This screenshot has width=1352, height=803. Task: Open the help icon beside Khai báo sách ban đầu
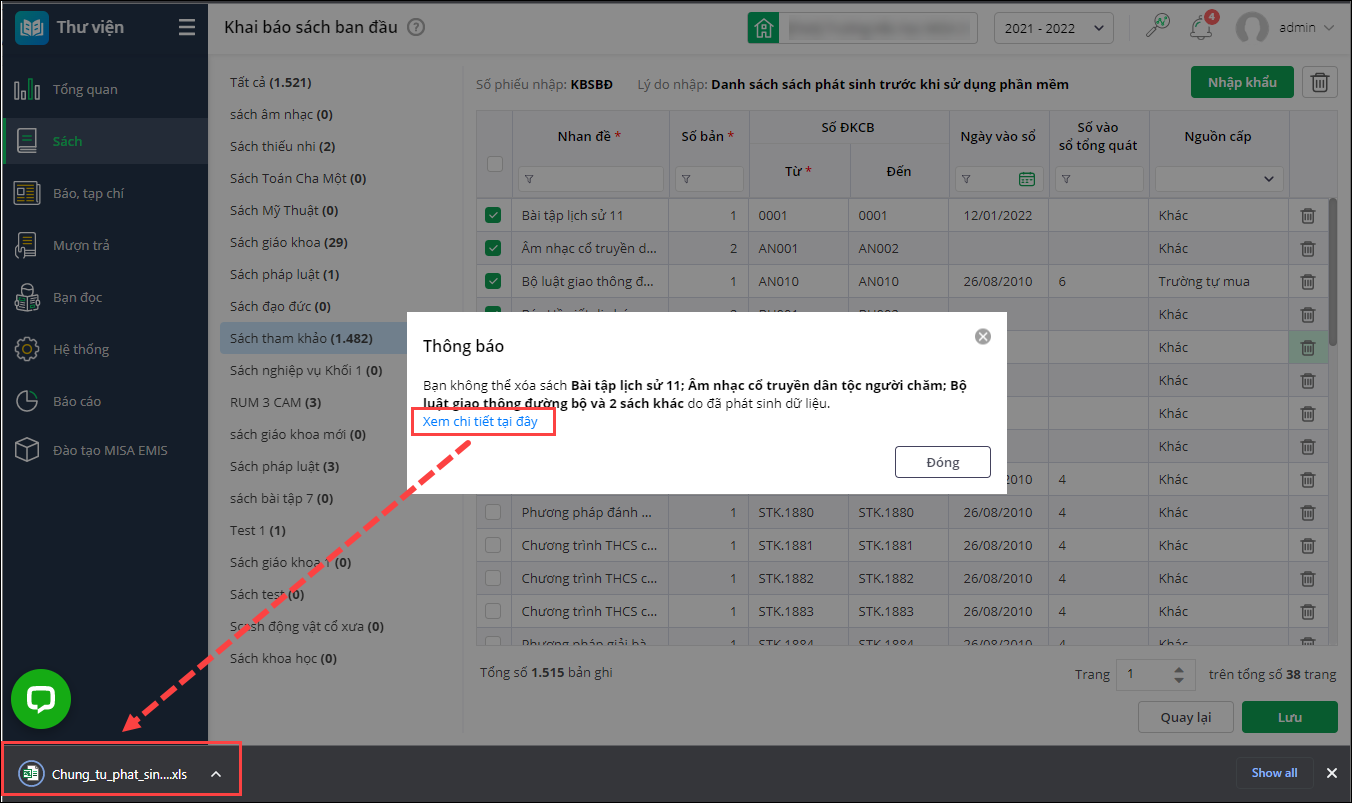pos(416,28)
